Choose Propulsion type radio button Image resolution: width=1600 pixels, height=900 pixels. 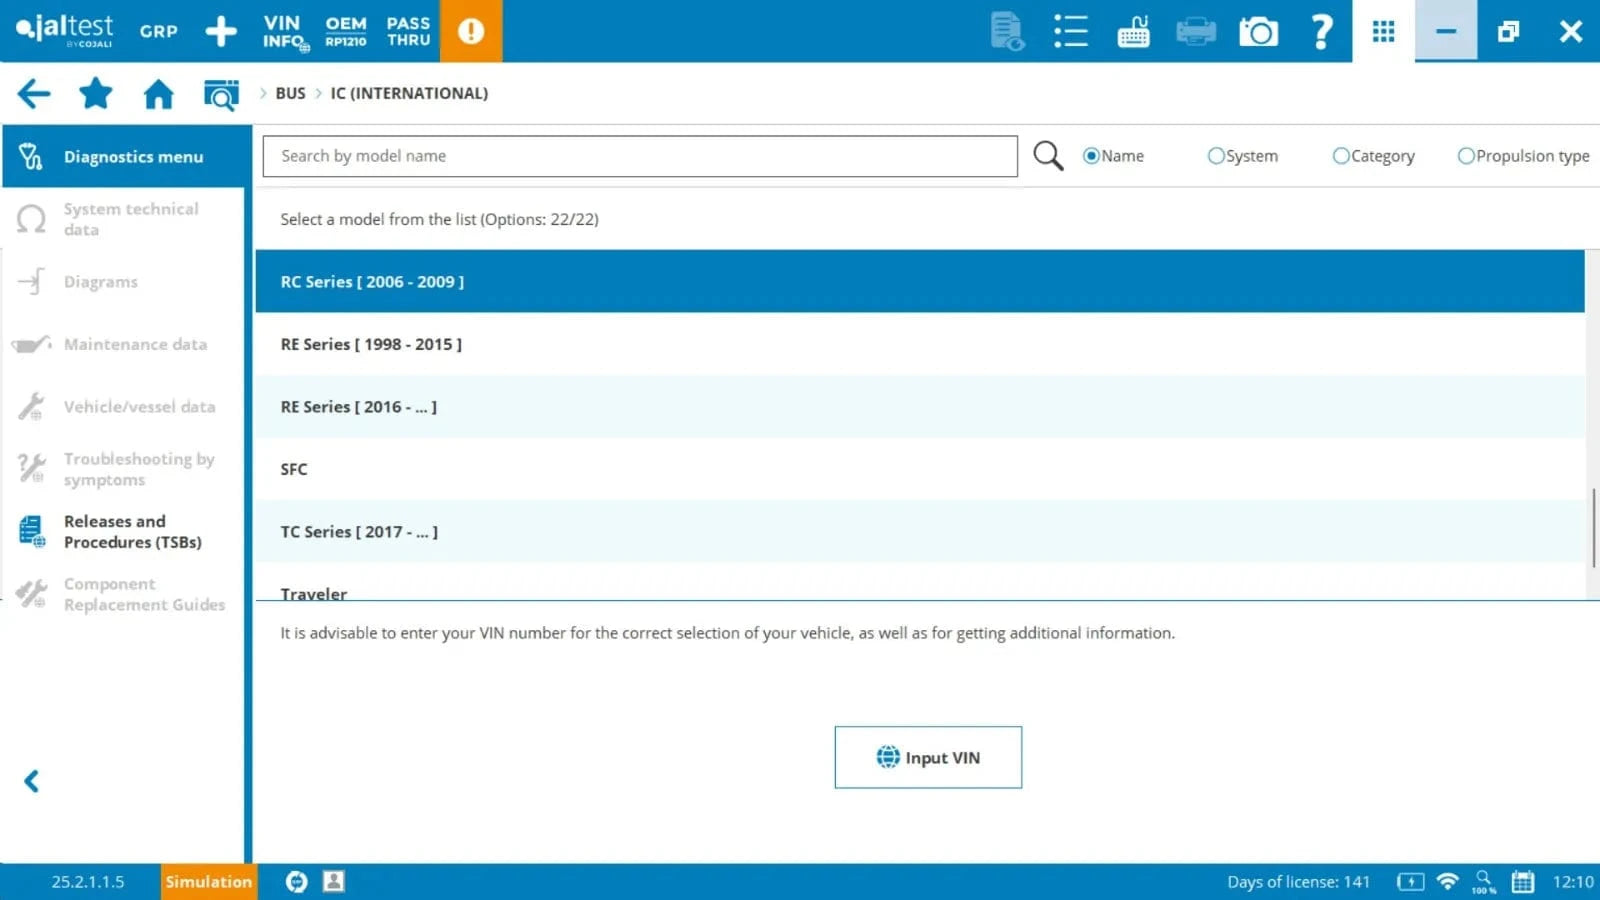tap(1466, 156)
